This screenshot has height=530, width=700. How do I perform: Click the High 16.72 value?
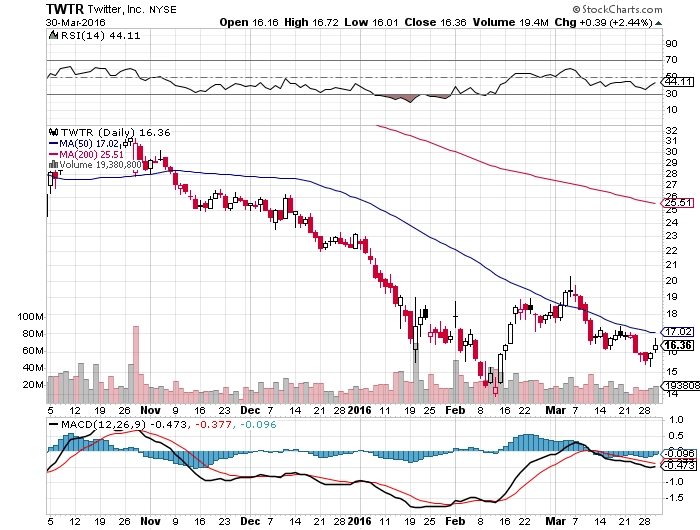point(311,22)
